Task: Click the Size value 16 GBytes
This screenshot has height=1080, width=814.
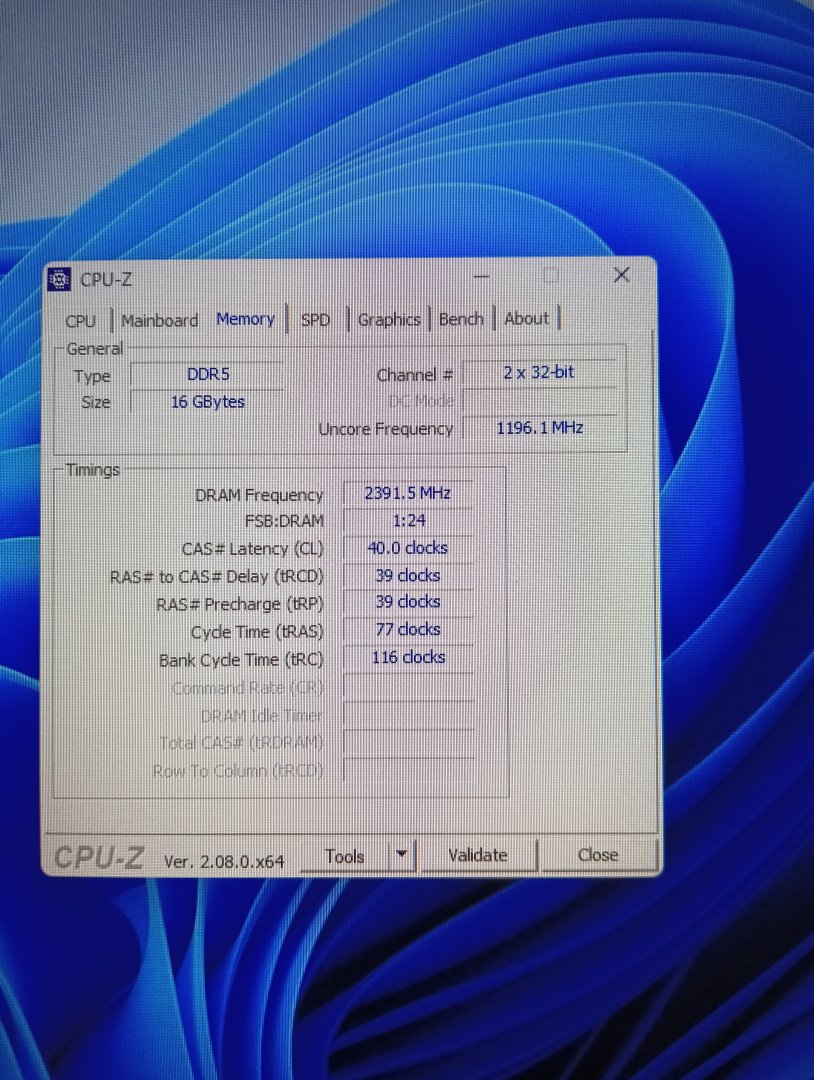Action: point(207,402)
